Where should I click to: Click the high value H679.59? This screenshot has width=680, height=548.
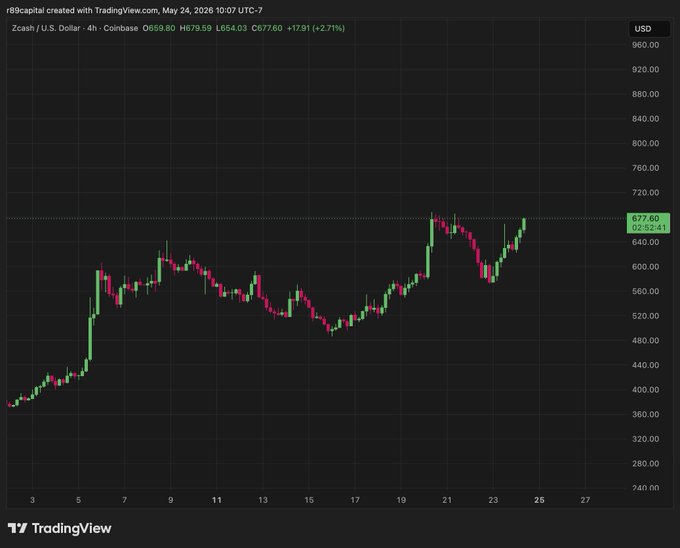coord(196,28)
